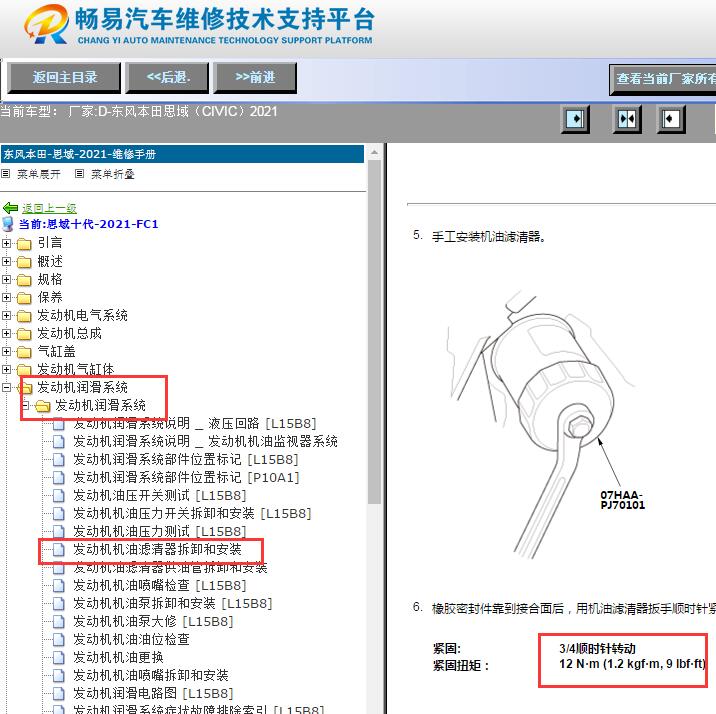
Task: Open 发动机润滑系统说明 _ 发动机机油监视器系统
Action: [x=205, y=441]
